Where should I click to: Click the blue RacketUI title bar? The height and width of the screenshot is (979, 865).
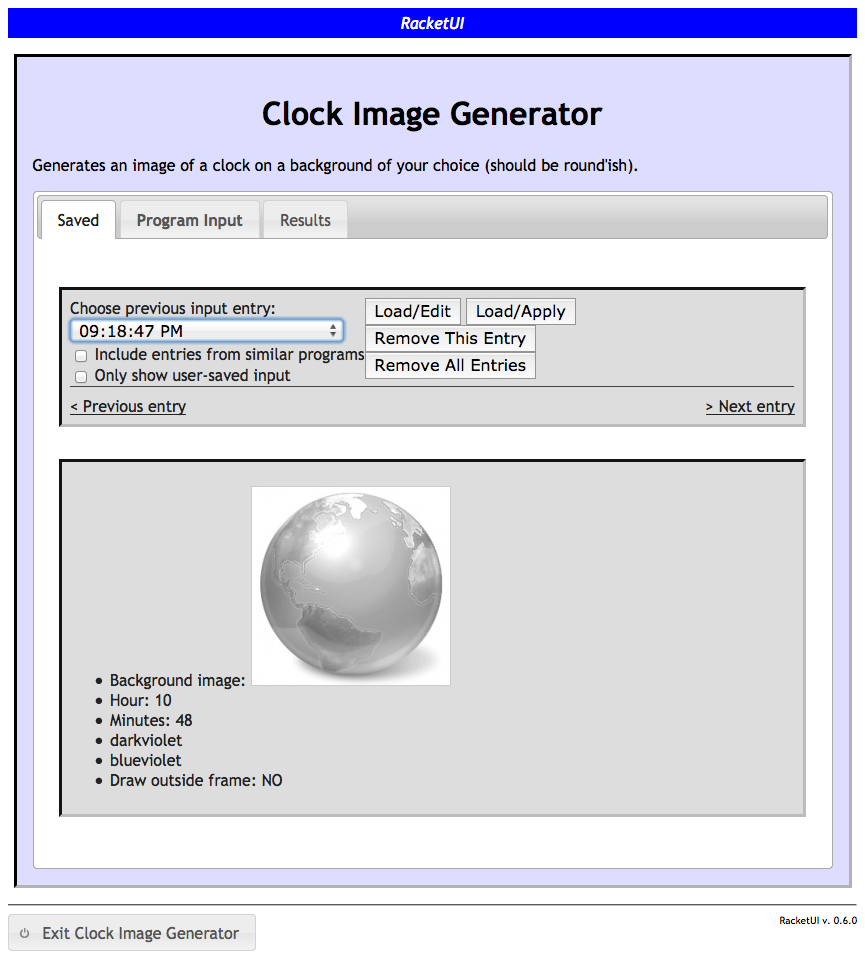pos(432,23)
